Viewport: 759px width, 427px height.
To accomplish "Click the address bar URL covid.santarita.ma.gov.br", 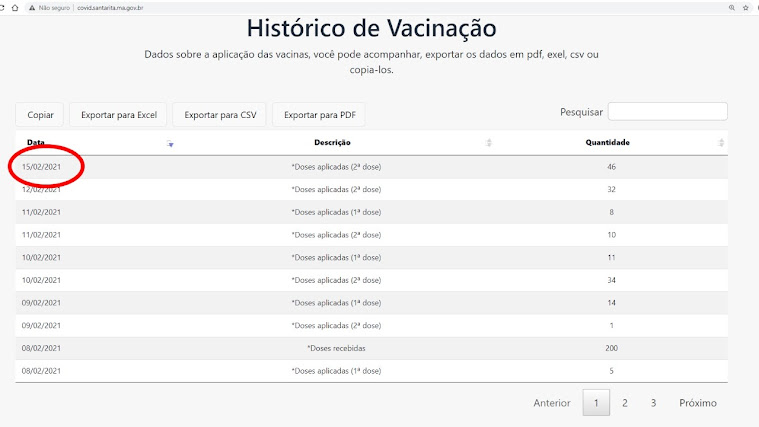I will (110, 8).
